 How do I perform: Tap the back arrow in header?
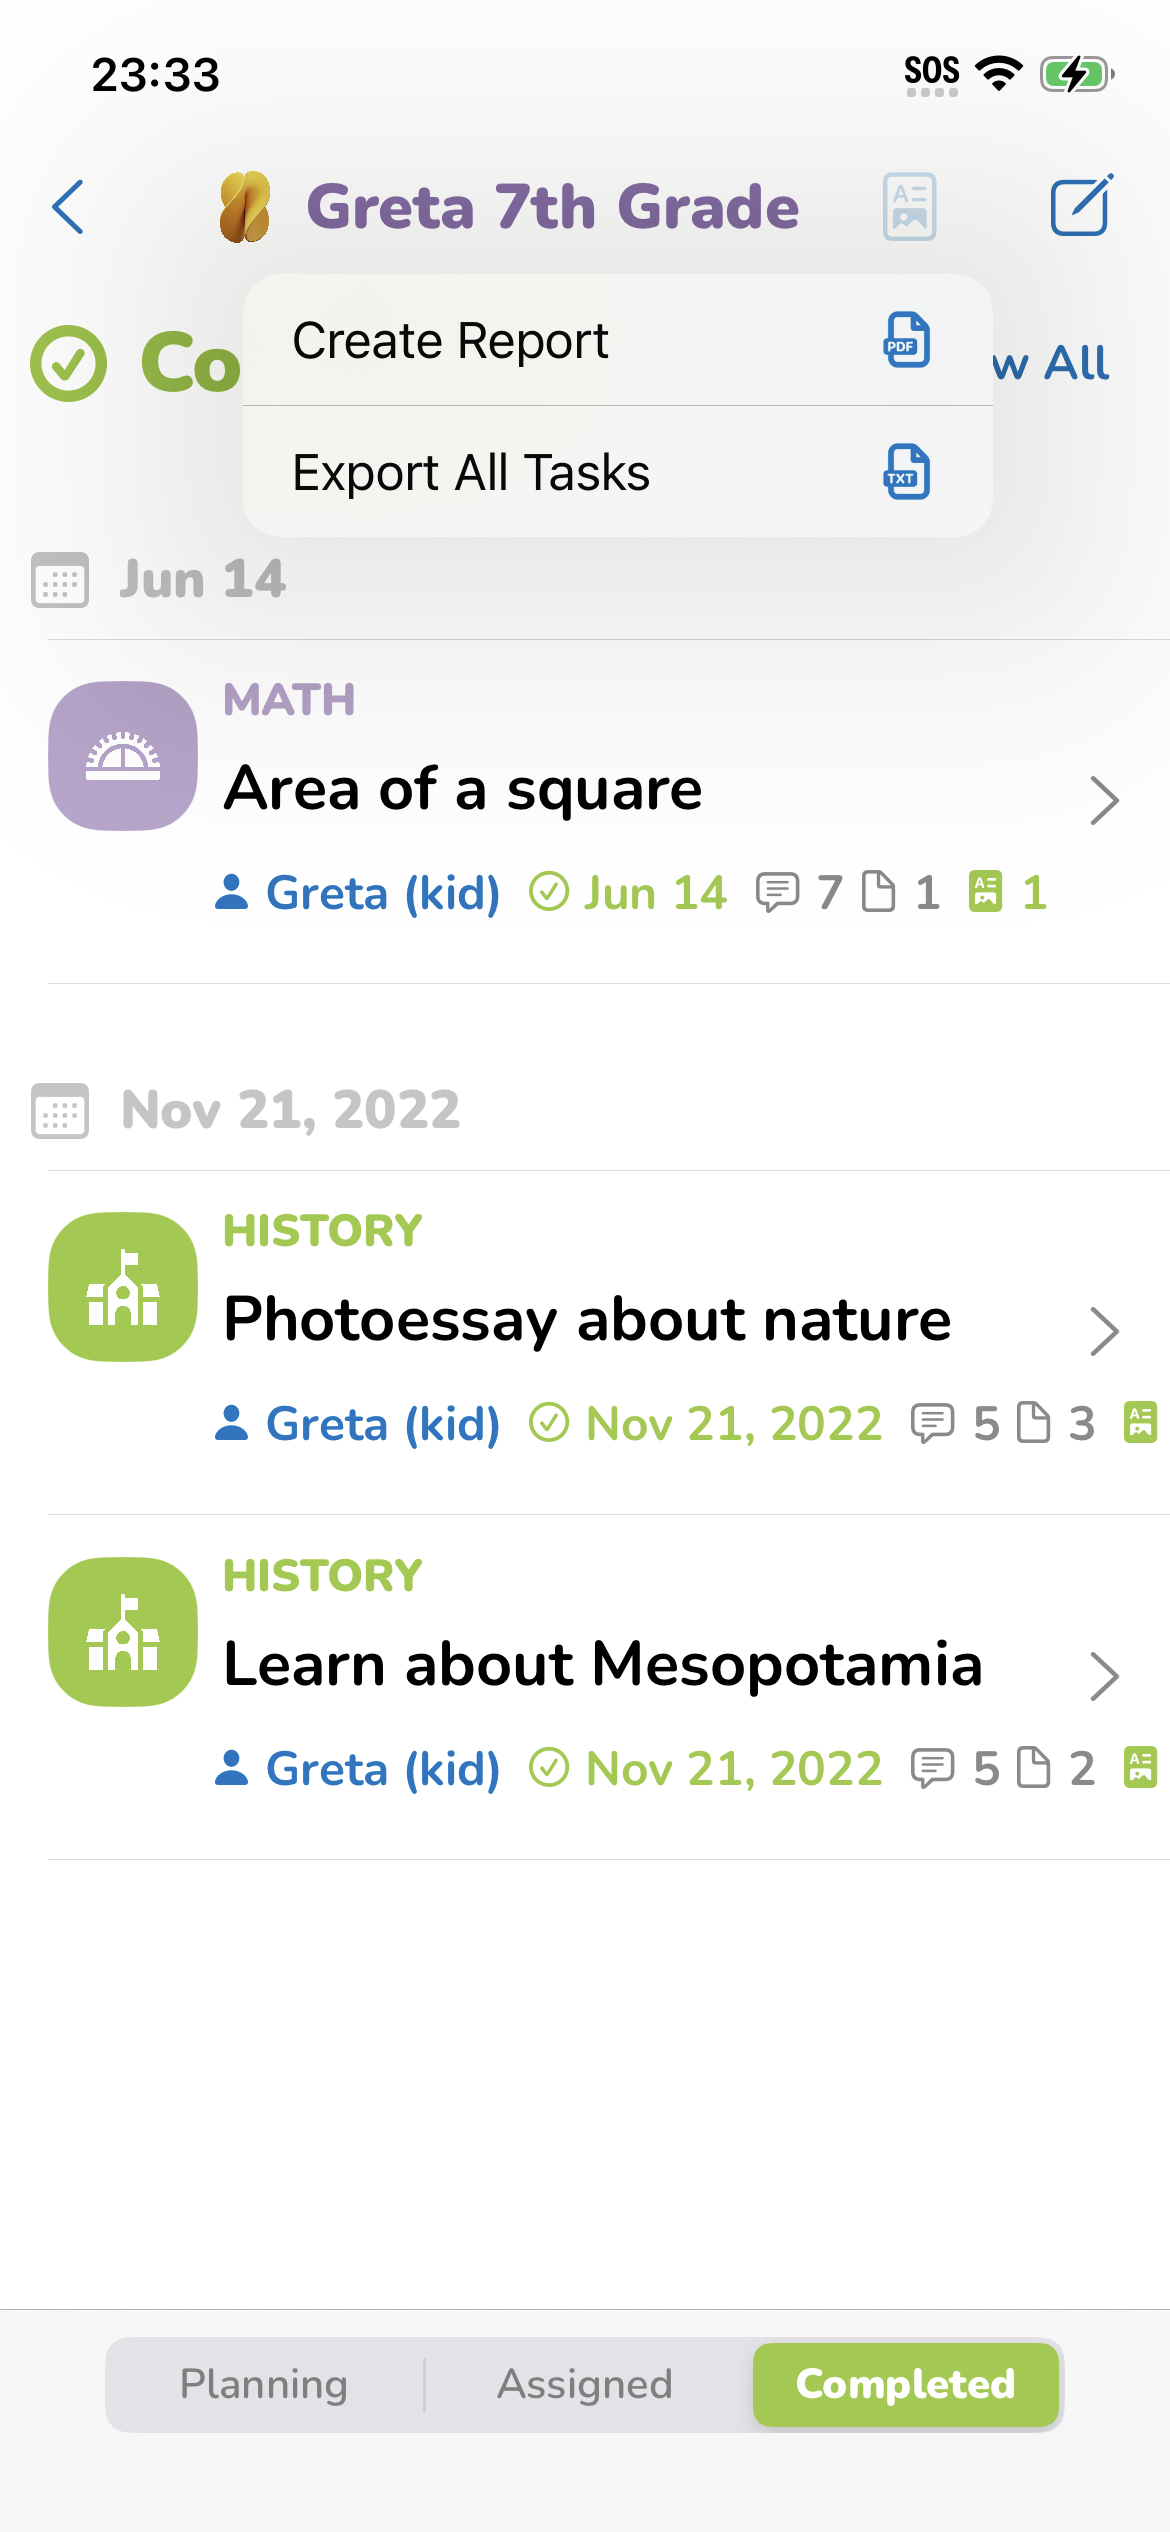(68, 207)
